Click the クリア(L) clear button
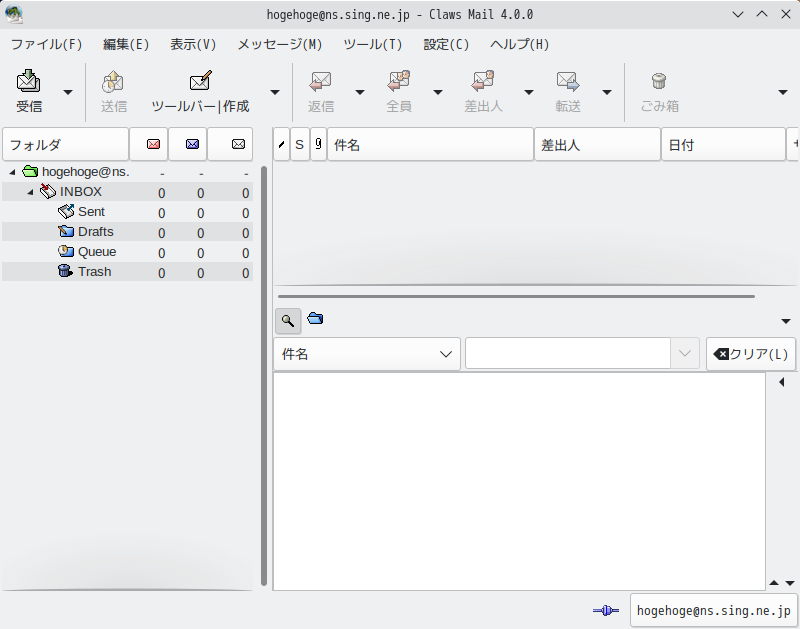Screen dimensions: 800x629 click(751, 354)
